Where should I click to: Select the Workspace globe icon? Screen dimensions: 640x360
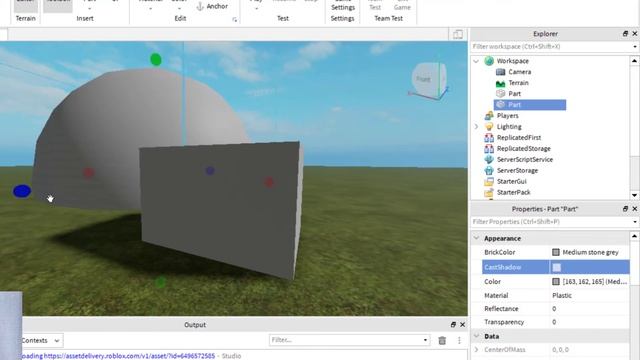click(x=489, y=61)
